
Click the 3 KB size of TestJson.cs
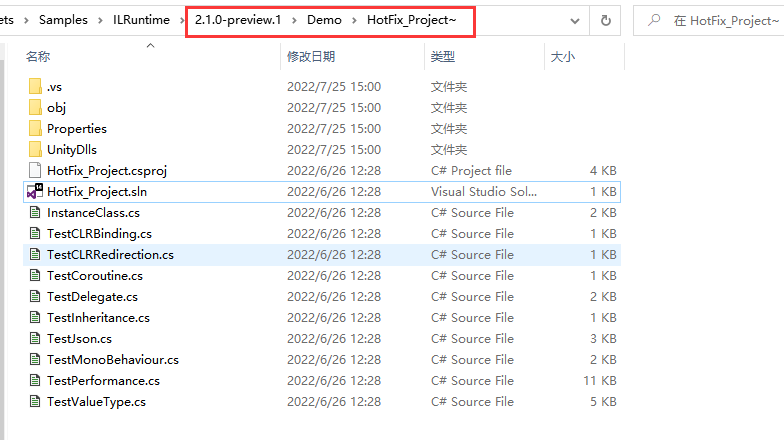[x=604, y=339]
